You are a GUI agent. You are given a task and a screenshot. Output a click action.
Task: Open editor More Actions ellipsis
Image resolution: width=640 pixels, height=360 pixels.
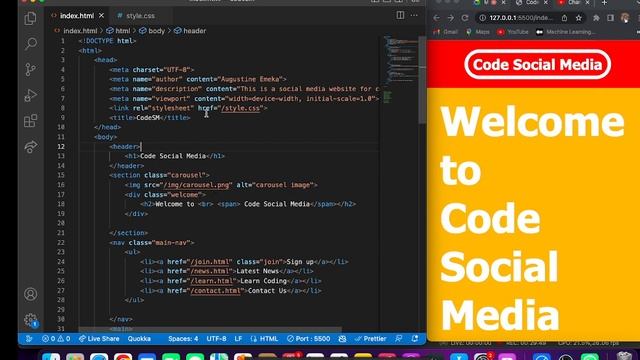[x=414, y=16]
